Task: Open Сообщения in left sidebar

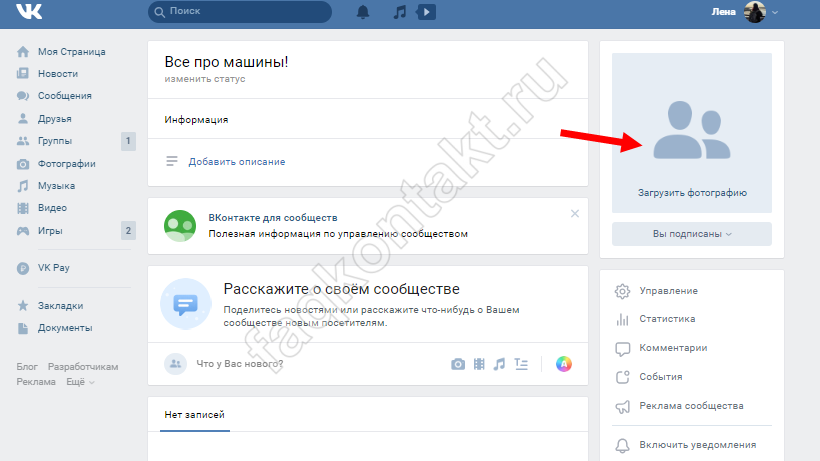Action: (x=65, y=96)
